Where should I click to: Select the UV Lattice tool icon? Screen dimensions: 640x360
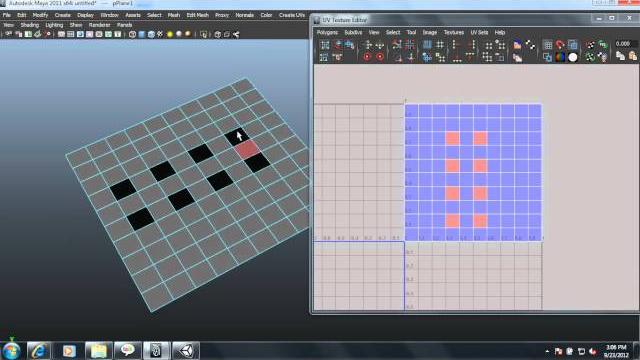tap(324, 45)
